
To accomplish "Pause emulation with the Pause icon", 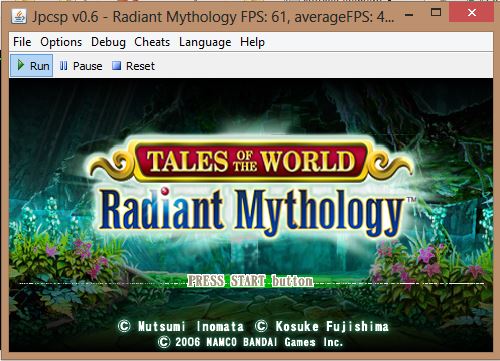I will pyautogui.click(x=63, y=66).
